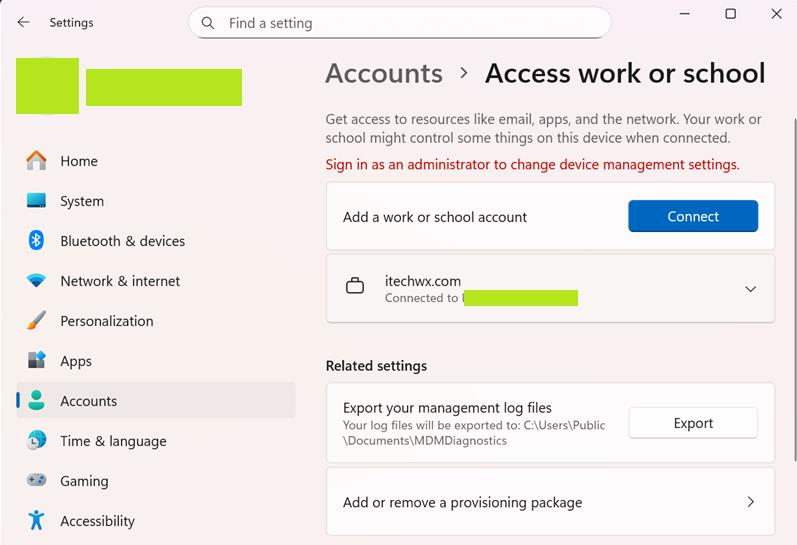Open Accessibility settings label

(x=98, y=521)
